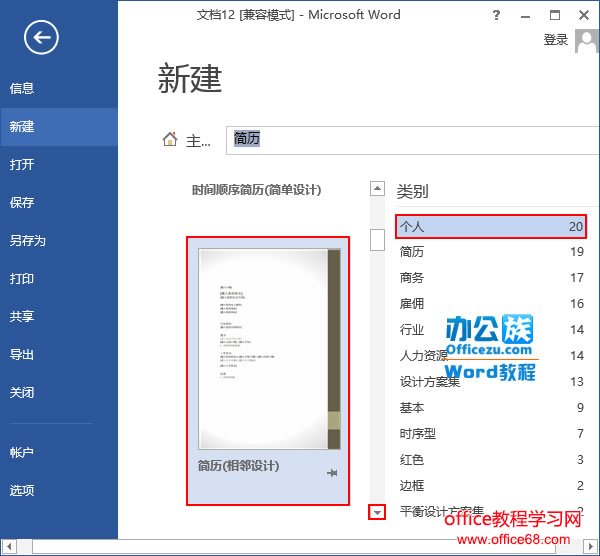Image resolution: width=600 pixels, height=556 pixels.
Task: Click category list scroll down arrow
Action: click(x=377, y=512)
